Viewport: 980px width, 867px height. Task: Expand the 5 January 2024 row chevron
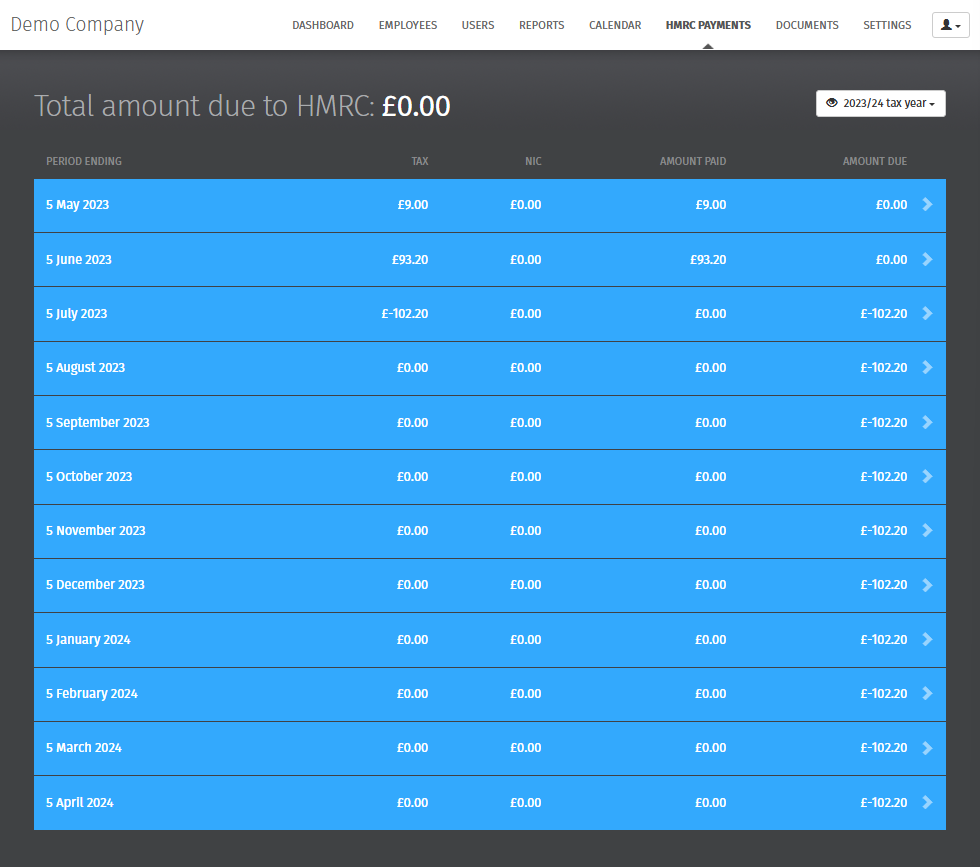928,639
